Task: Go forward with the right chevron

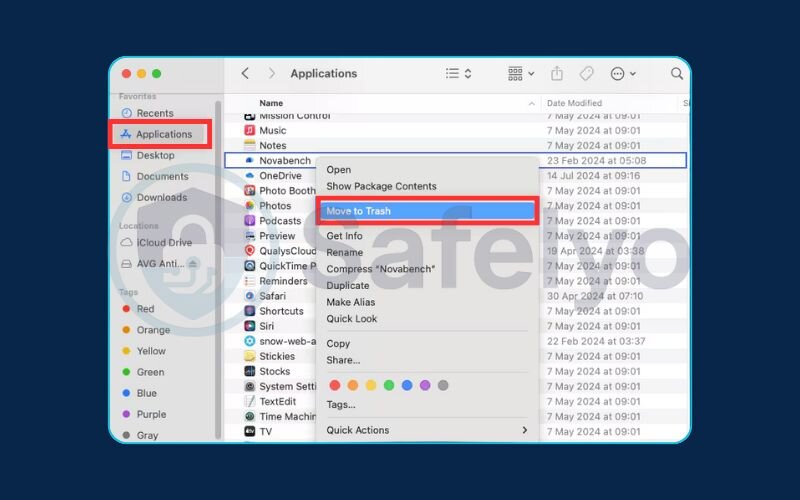Action: pos(271,73)
